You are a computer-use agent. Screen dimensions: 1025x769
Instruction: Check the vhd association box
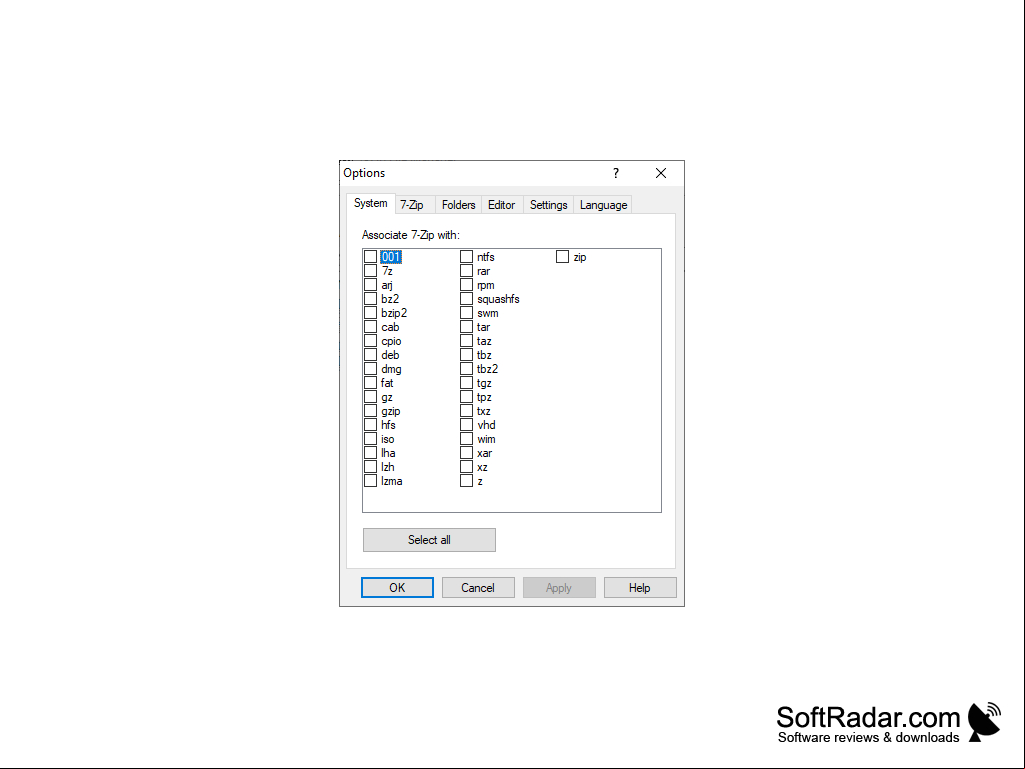click(x=467, y=425)
